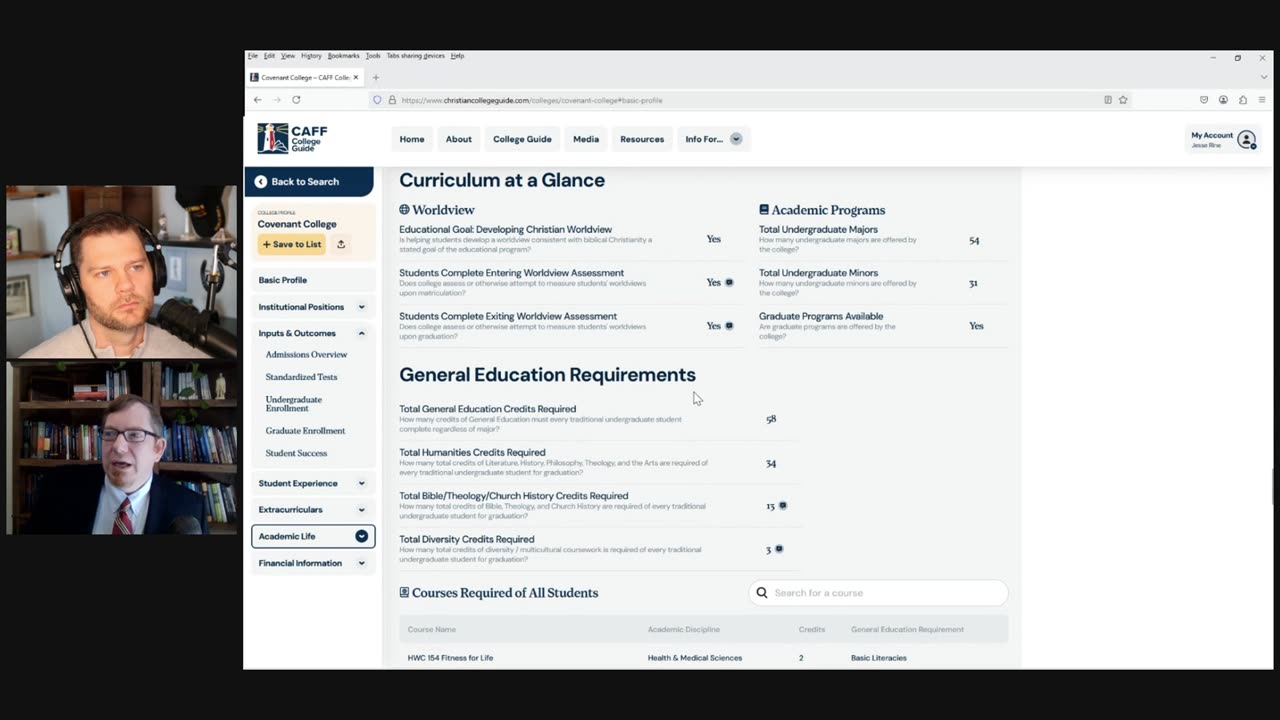Click the search magnifier icon in course search
The width and height of the screenshot is (1280, 720).
click(x=762, y=593)
